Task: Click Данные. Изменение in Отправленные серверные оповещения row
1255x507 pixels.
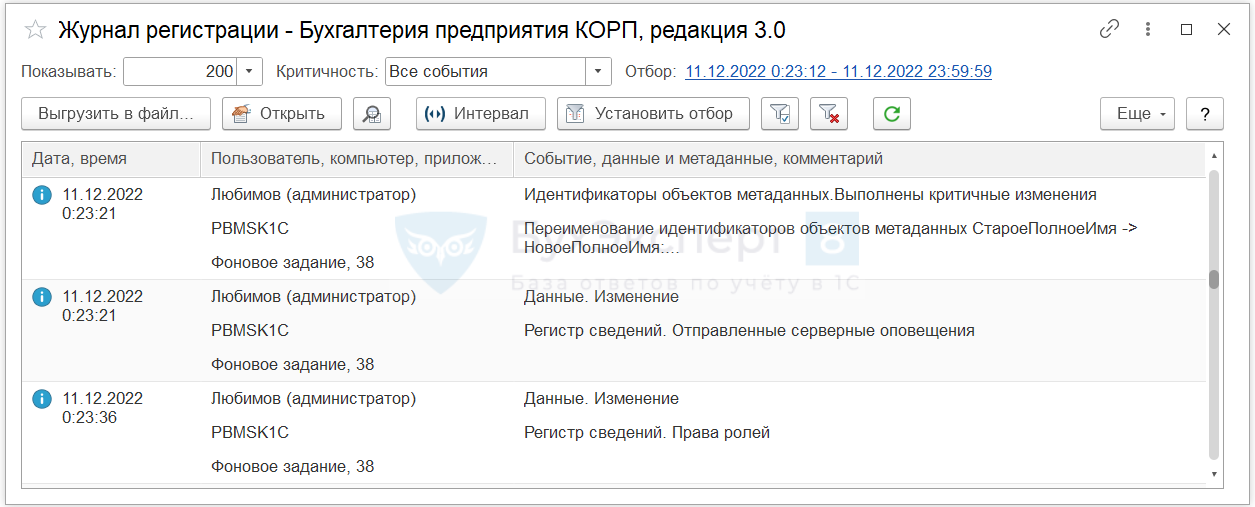Action: pyautogui.click(x=601, y=297)
